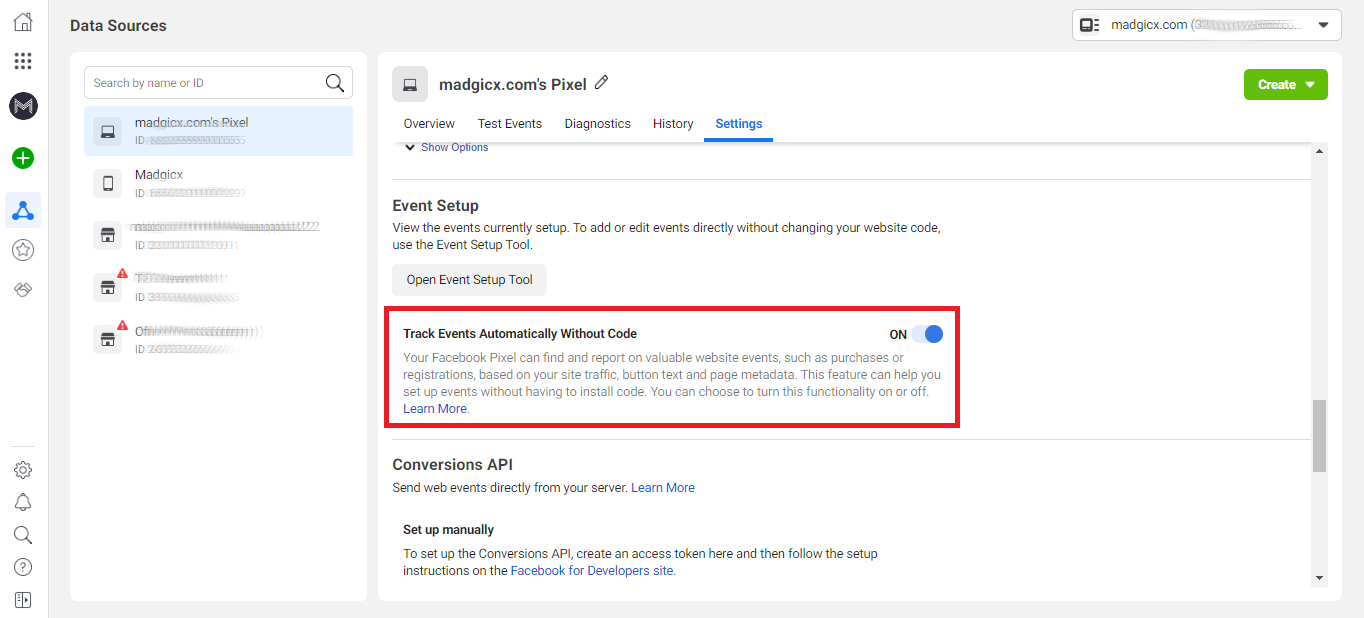
Task: Click the laptop icon beside the pixel title
Action: click(x=410, y=85)
